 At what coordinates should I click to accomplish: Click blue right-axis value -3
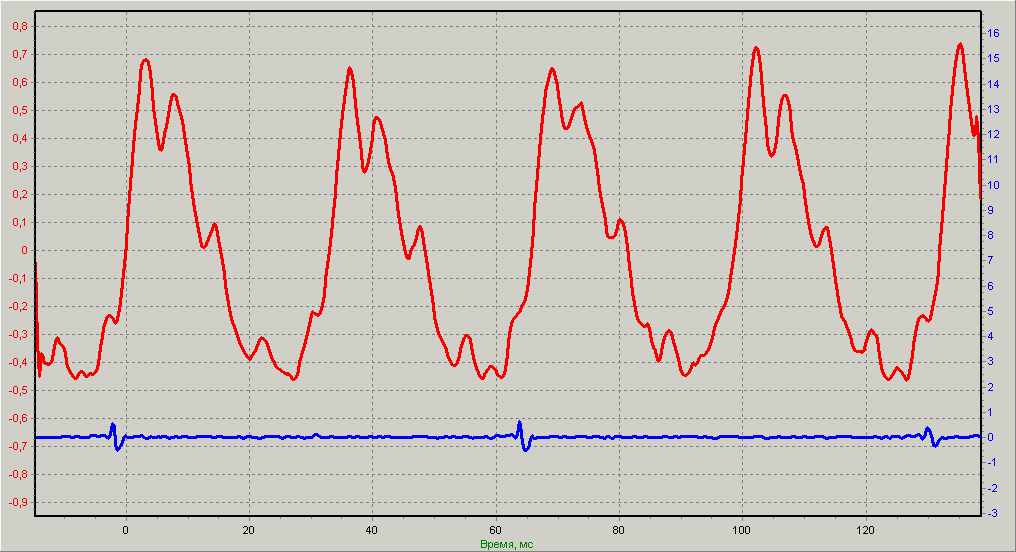pyautogui.click(x=992, y=514)
